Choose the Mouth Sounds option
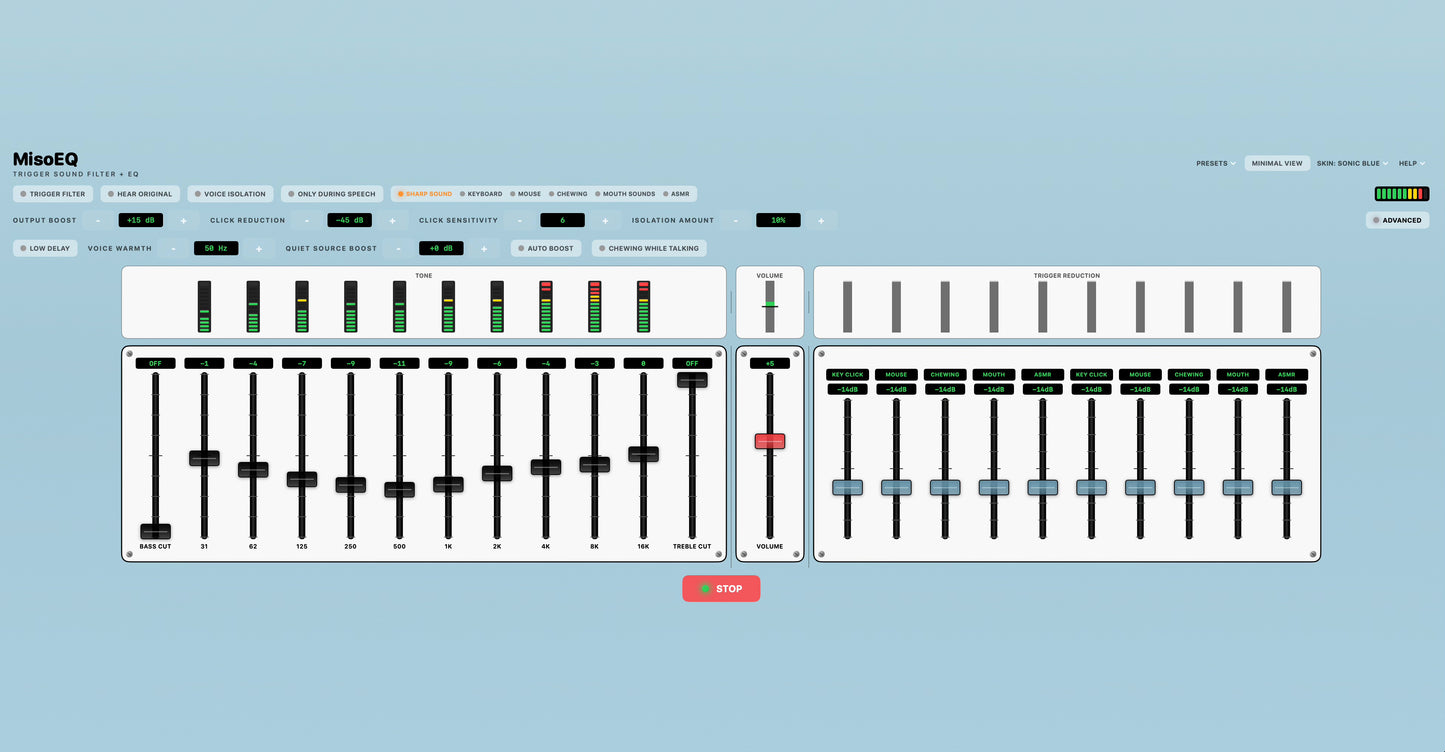The image size is (1445, 752). (625, 194)
